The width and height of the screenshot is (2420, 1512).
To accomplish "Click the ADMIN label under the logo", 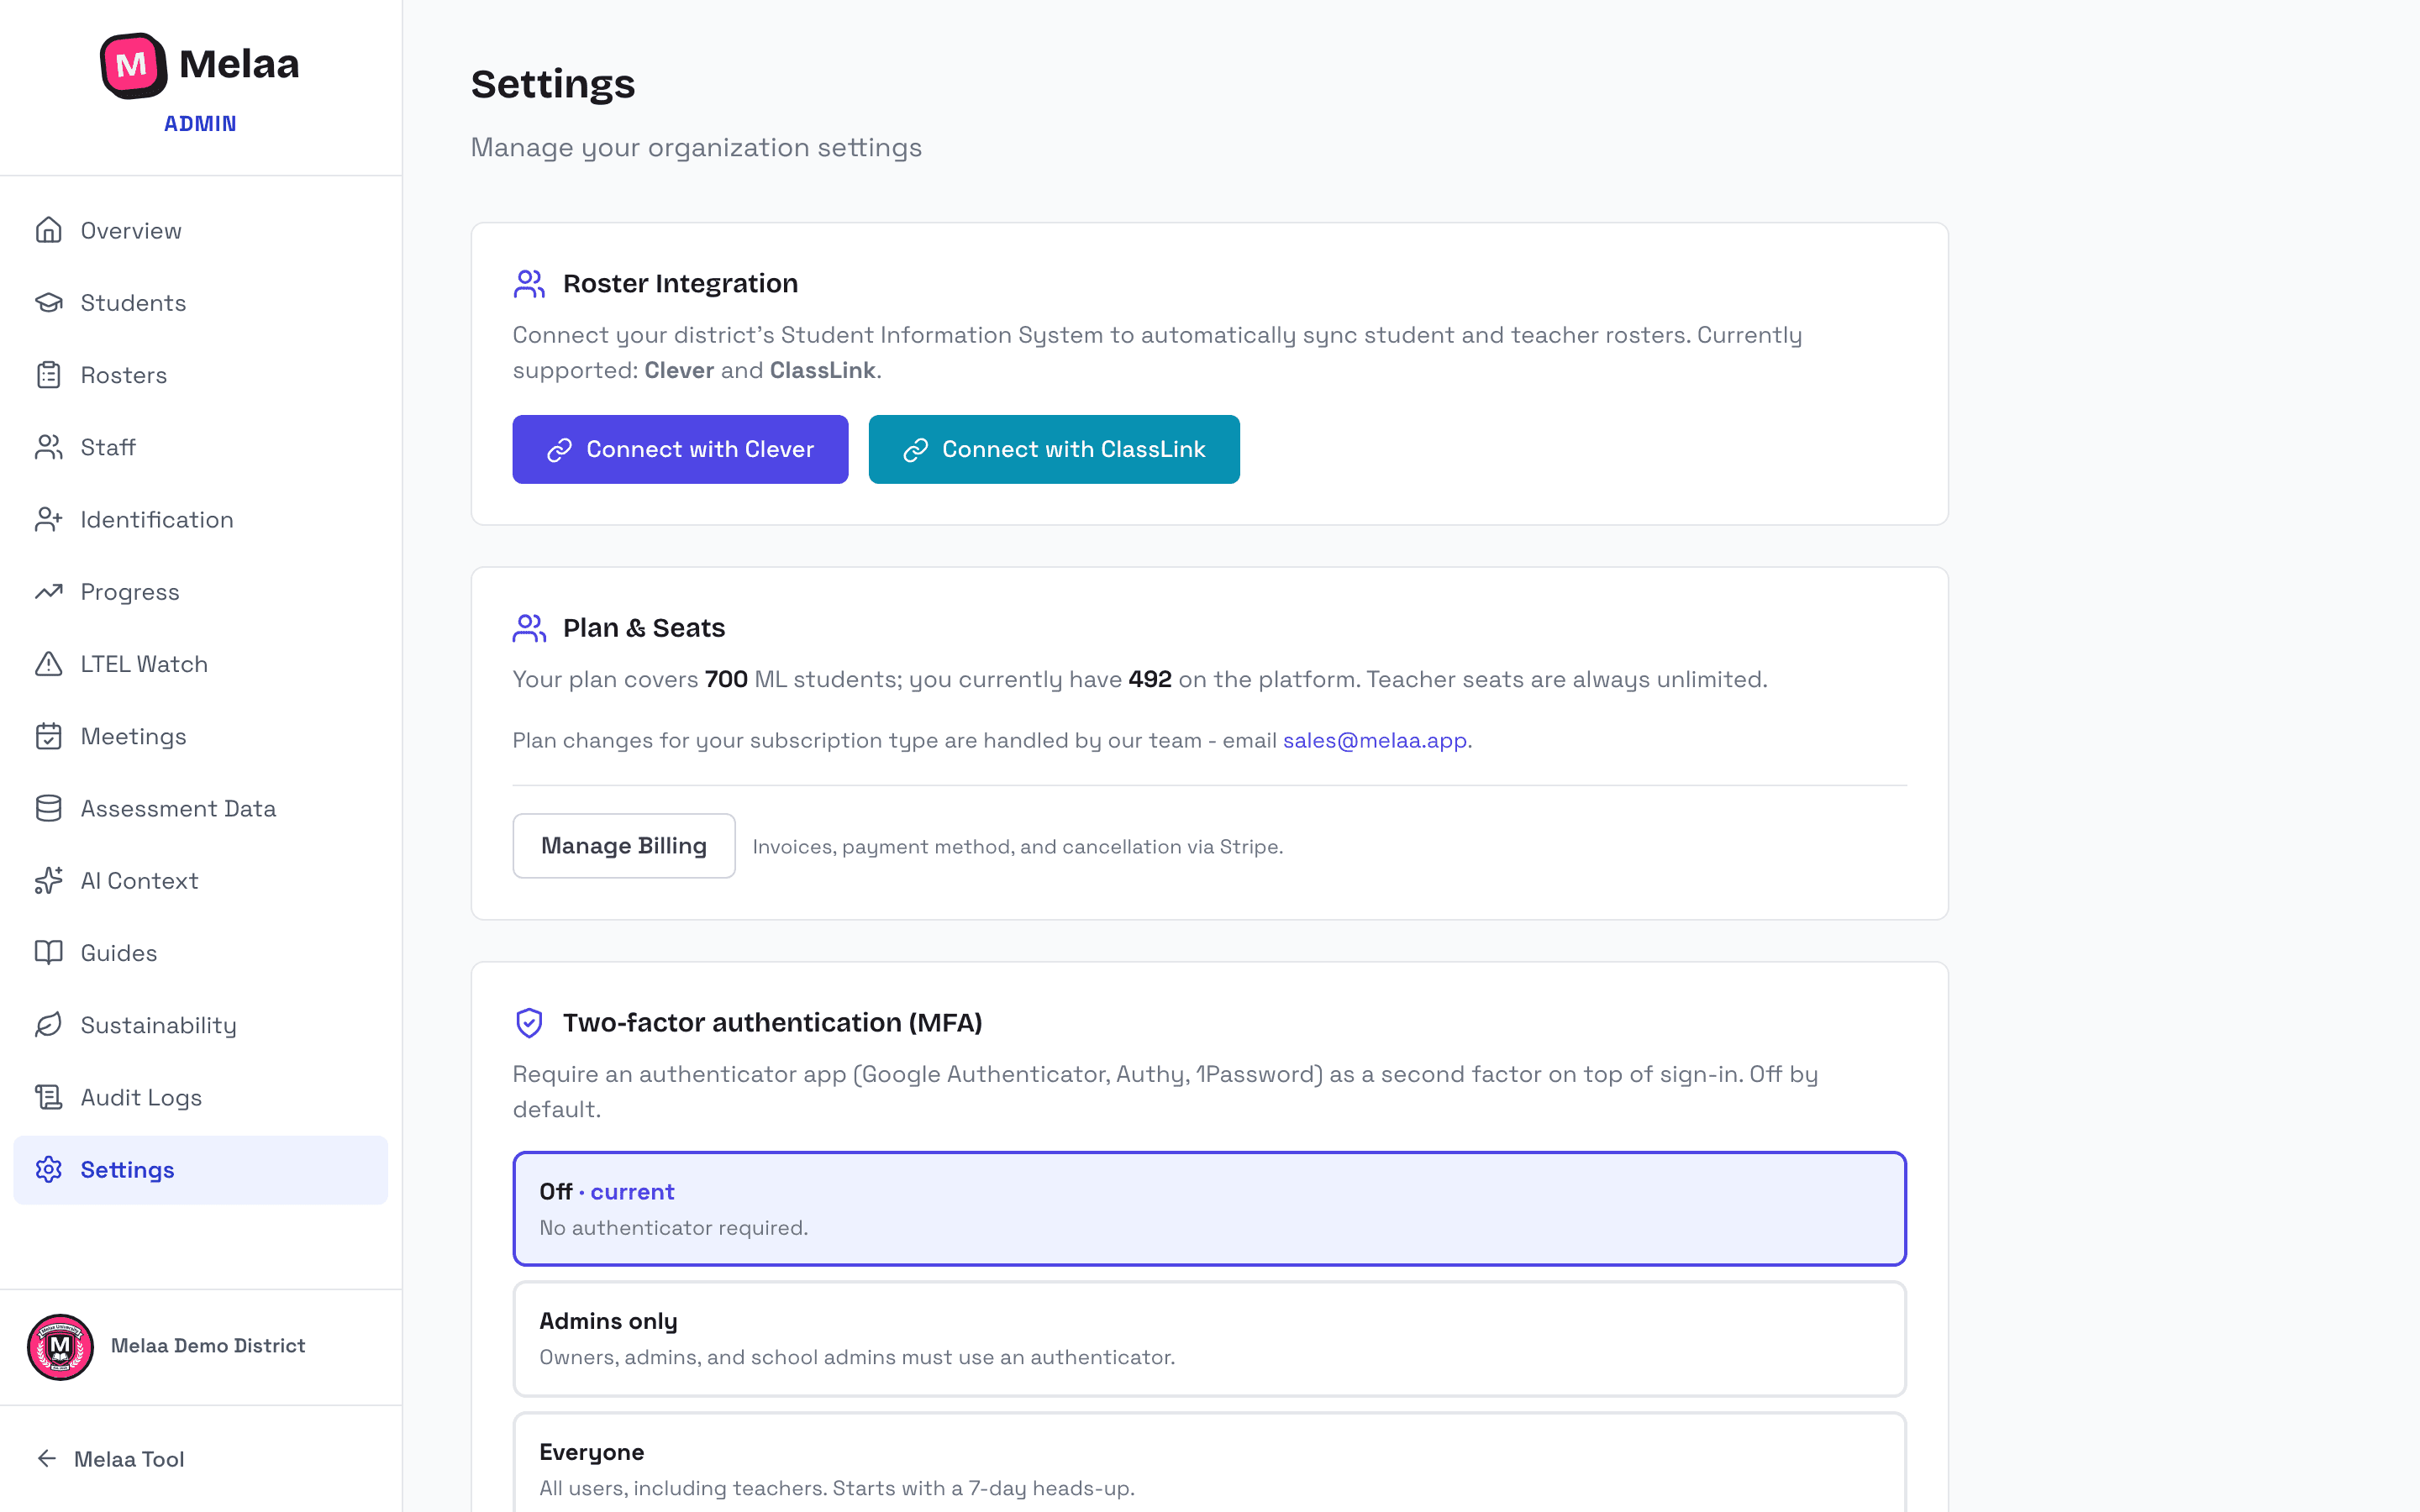I will pyautogui.click(x=200, y=123).
